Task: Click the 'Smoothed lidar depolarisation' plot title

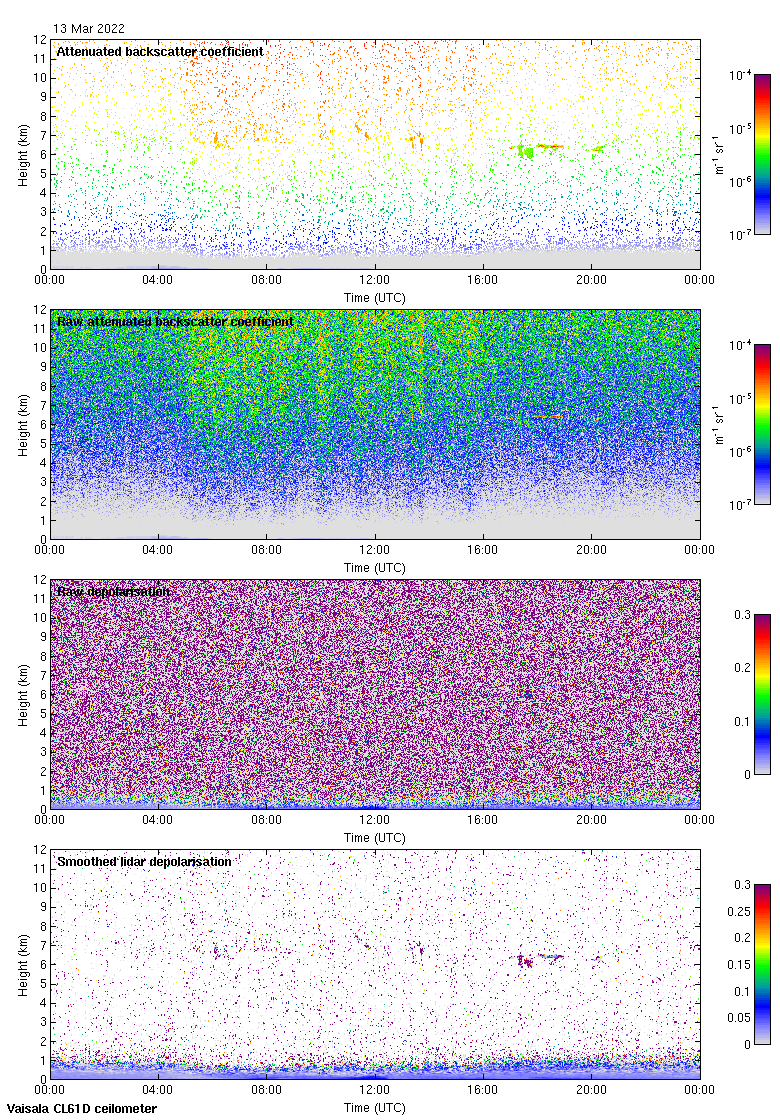Action: [x=144, y=861]
